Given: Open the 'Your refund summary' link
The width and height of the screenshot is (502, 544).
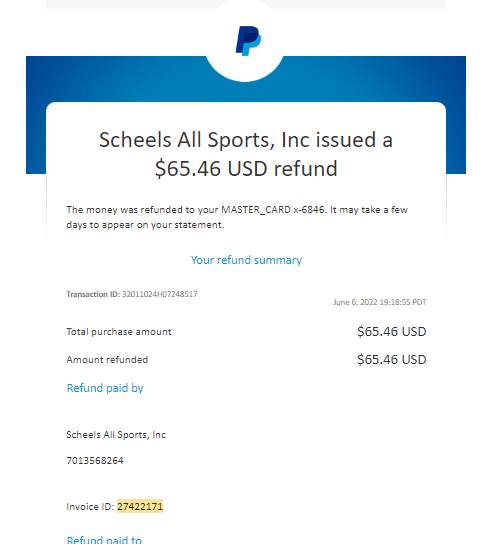Looking at the screenshot, I should coord(246,260).
